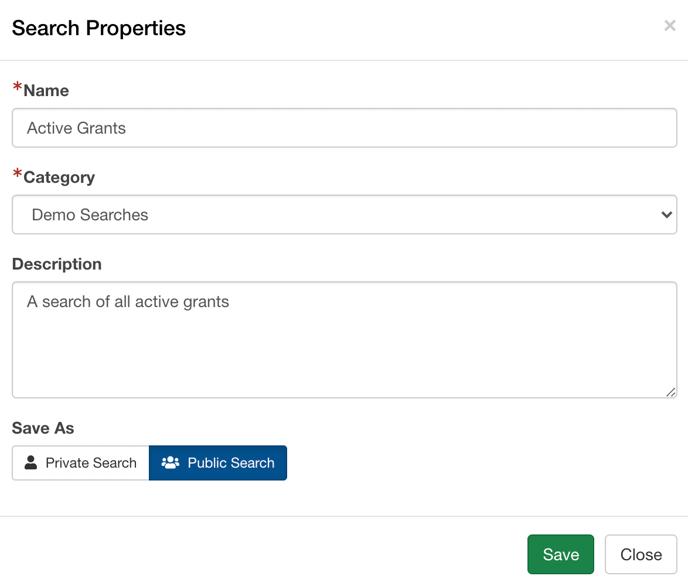This screenshot has height=586, width=688.
Task: Click the chevron arrow of the Category select
Action: 666,214
